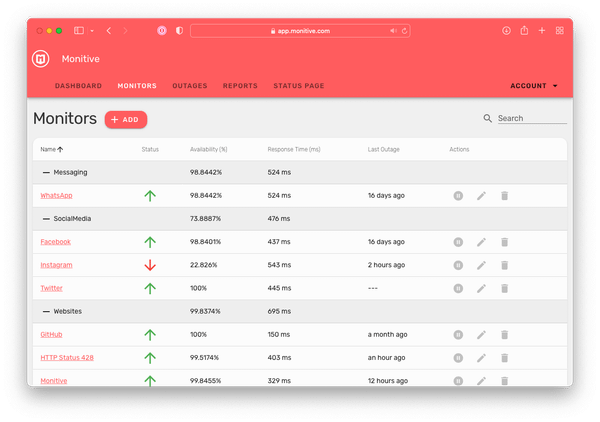The height and width of the screenshot is (422, 600).
Task: Open the HTTP Status 428 link
Action: 67,358
